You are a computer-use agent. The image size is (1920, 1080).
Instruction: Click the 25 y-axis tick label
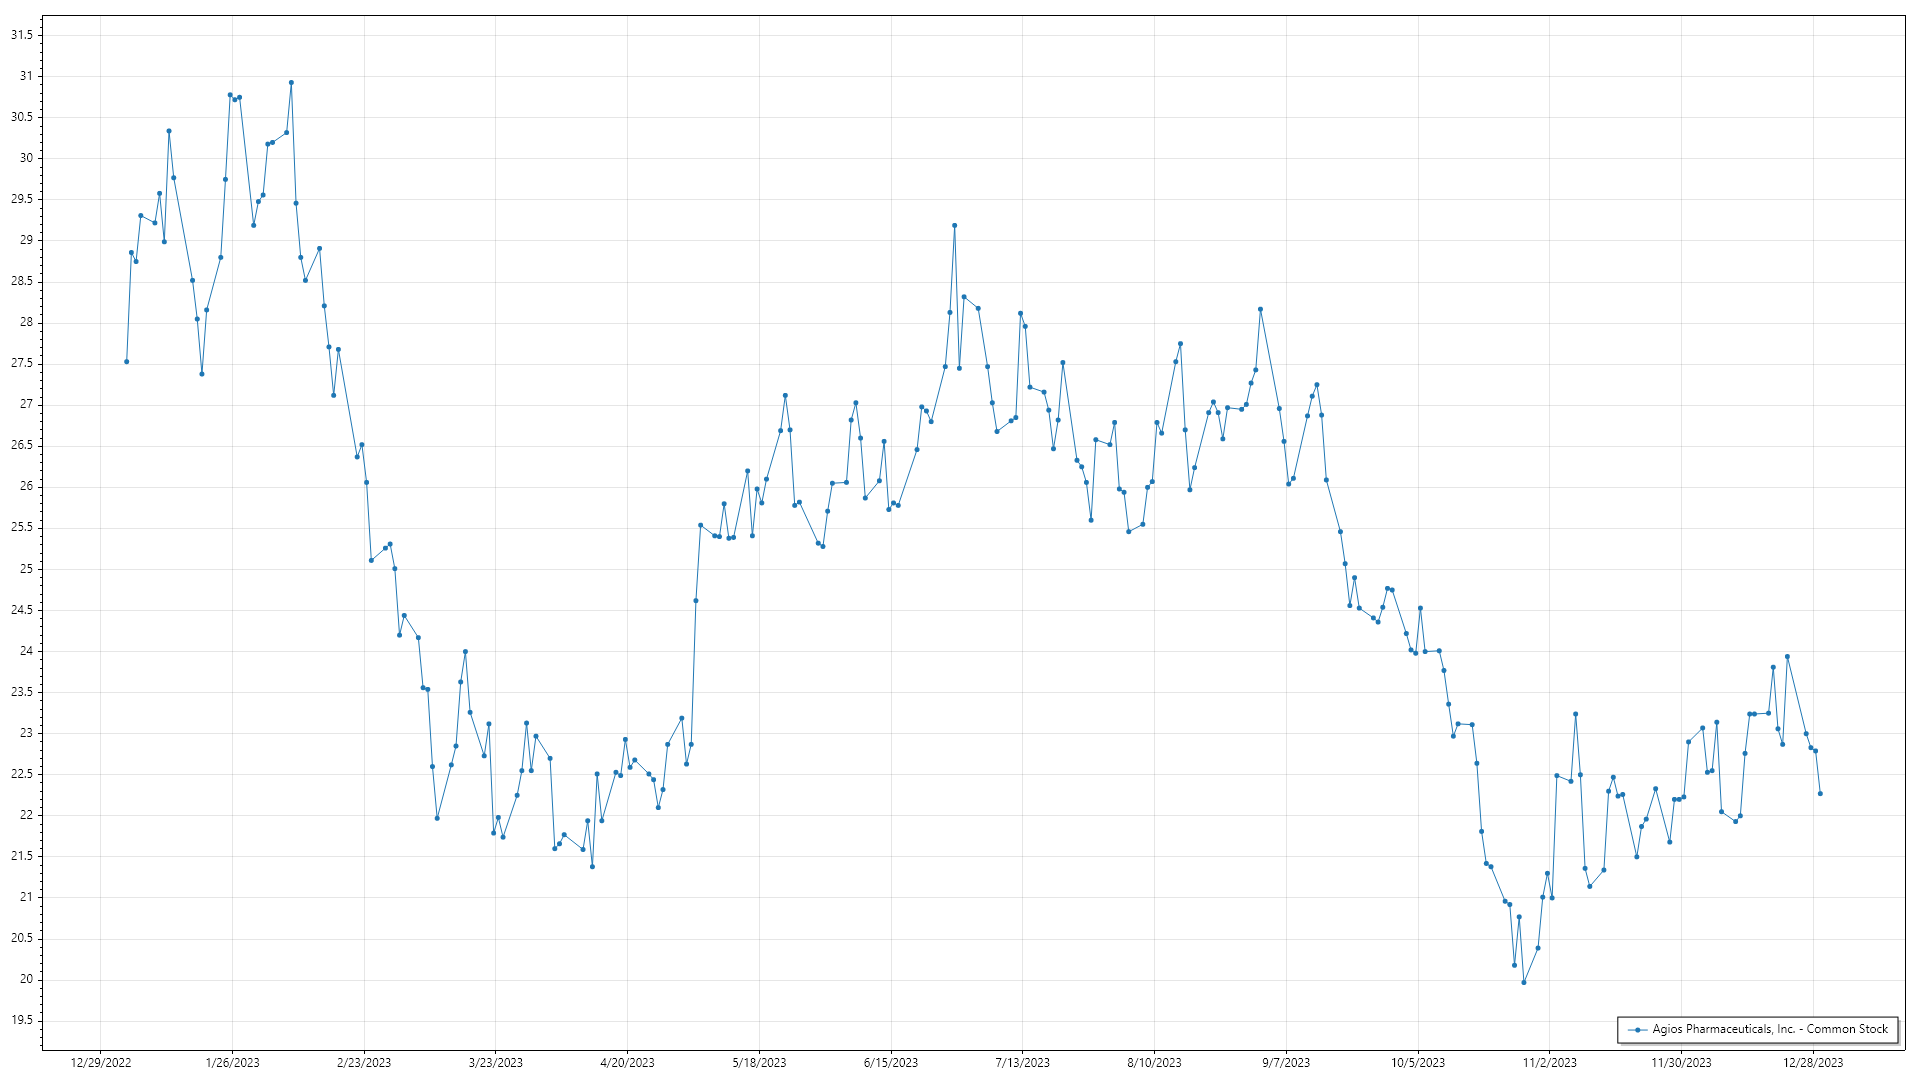click(x=26, y=569)
